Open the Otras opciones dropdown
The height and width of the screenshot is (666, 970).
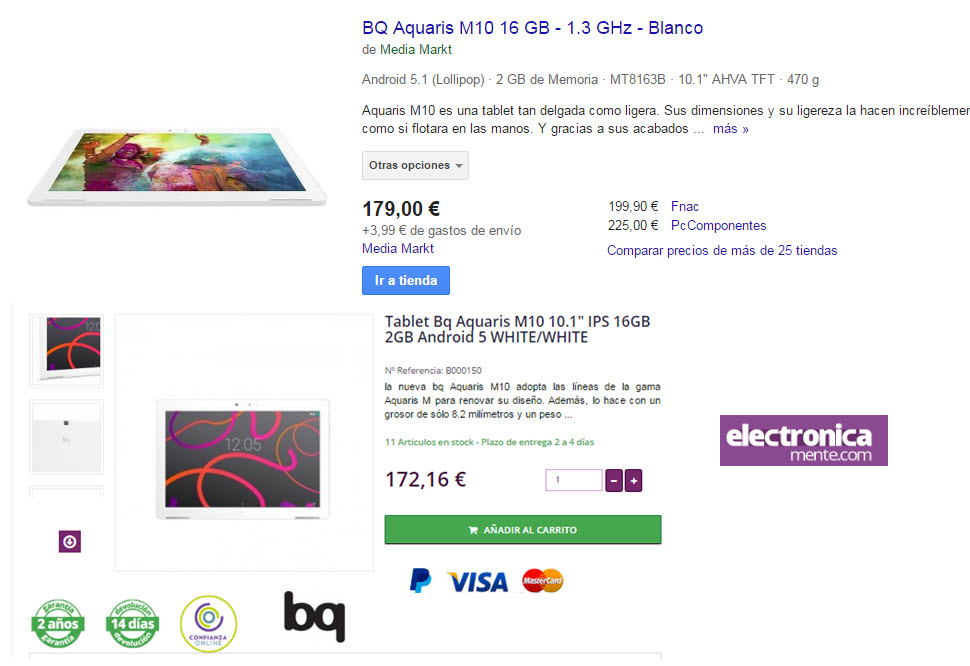[415, 165]
